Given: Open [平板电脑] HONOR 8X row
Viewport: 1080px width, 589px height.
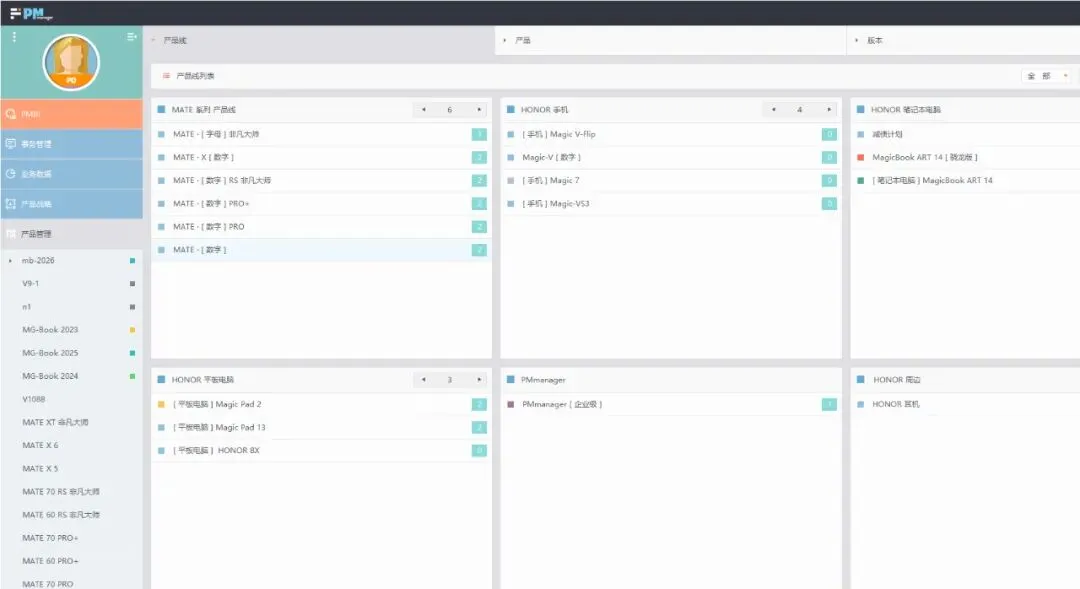Looking at the screenshot, I should point(321,451).
